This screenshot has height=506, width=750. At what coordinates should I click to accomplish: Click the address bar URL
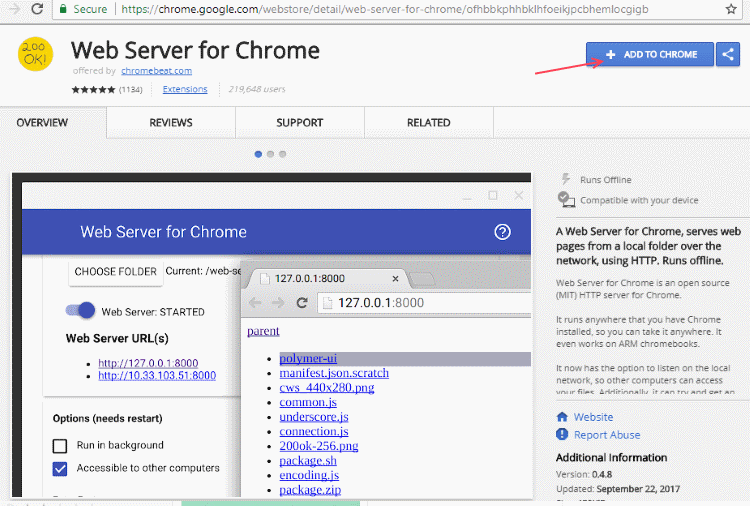click(385, 9)
